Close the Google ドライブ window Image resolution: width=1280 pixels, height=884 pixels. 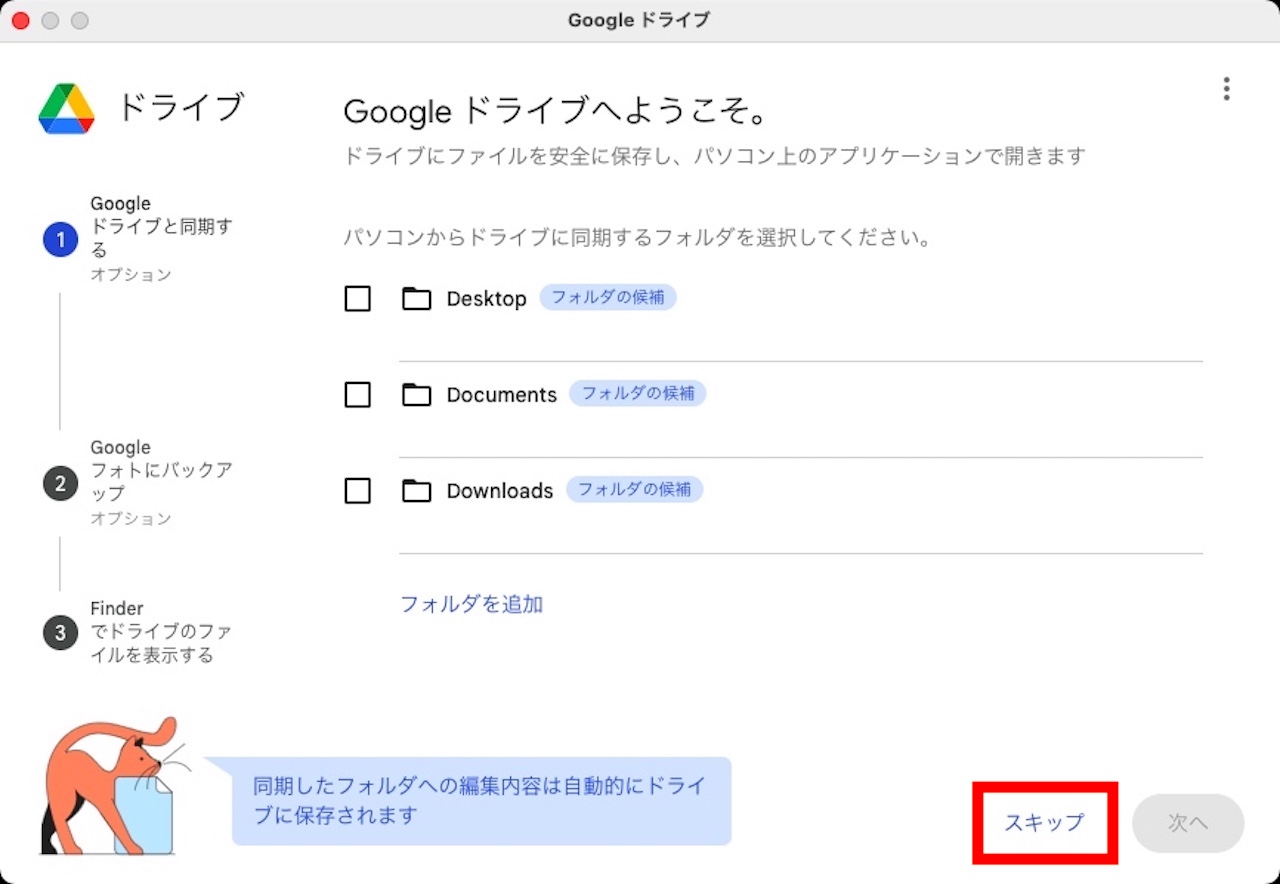[20, 20]
